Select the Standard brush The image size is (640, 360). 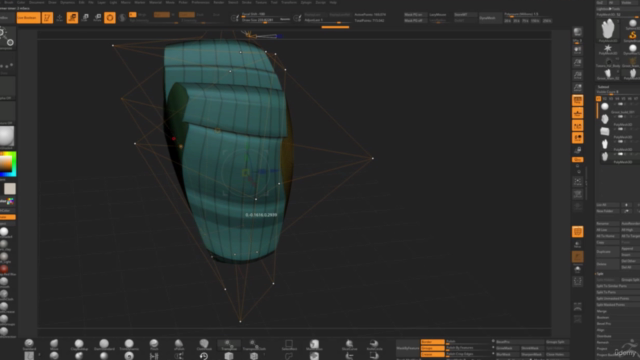click(29, 345)
